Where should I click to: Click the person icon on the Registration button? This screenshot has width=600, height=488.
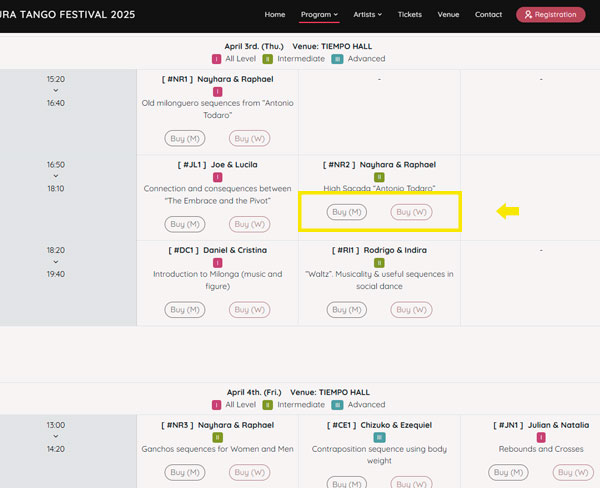(528, 15)
